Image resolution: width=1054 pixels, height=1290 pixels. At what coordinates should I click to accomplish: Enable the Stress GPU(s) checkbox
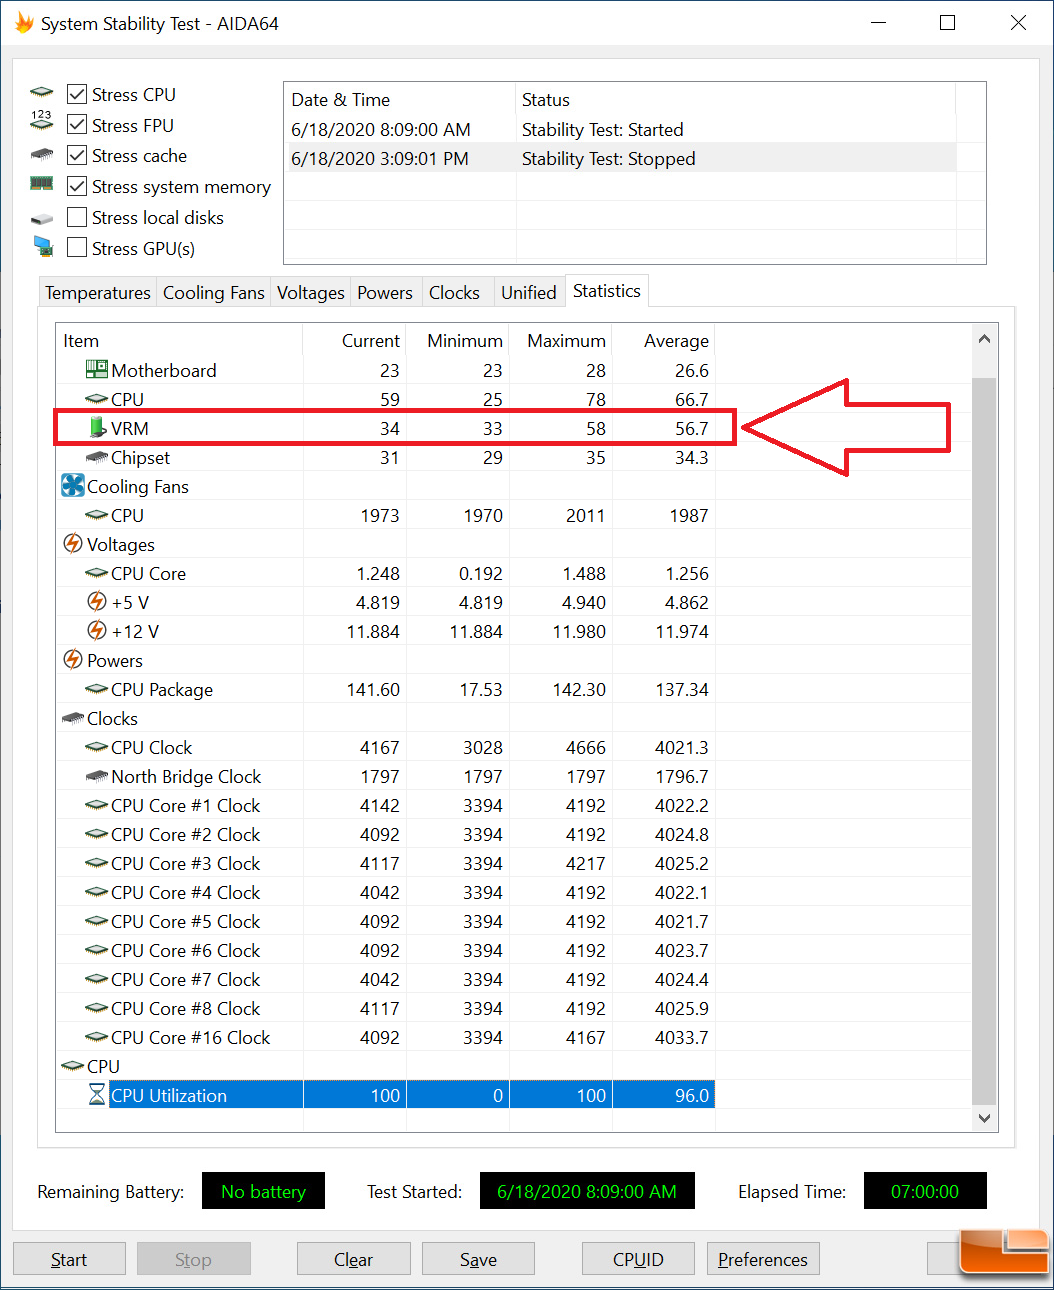point(77,247)
